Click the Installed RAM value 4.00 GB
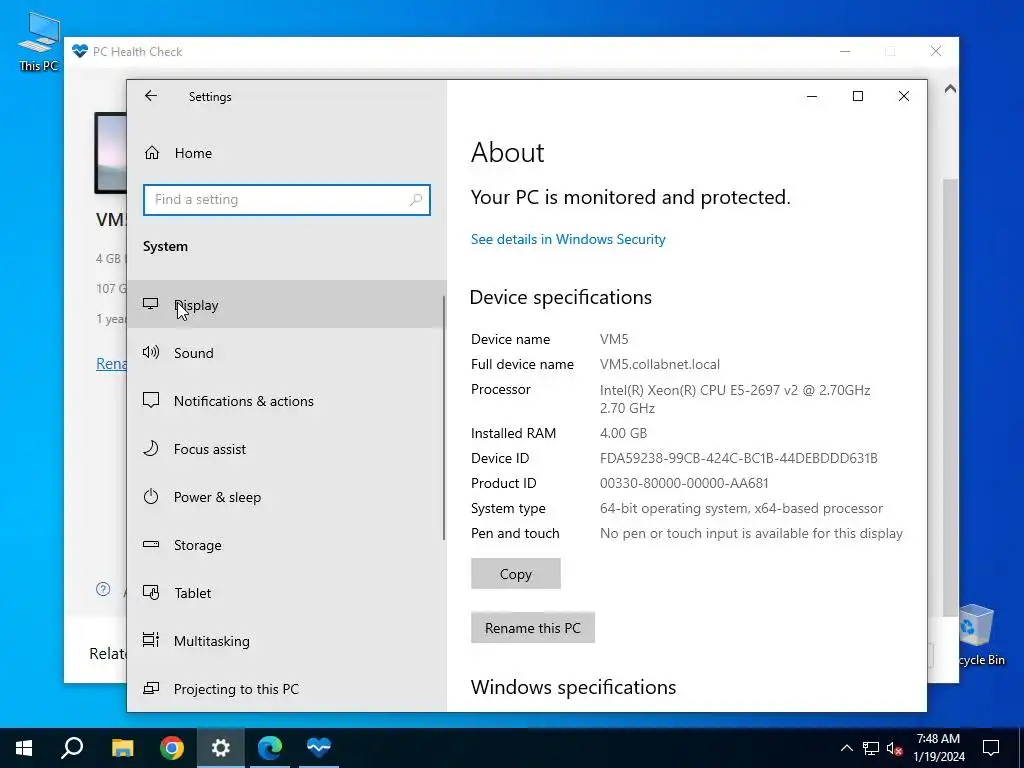This screenshot has height=768, width=1024. 623,433
